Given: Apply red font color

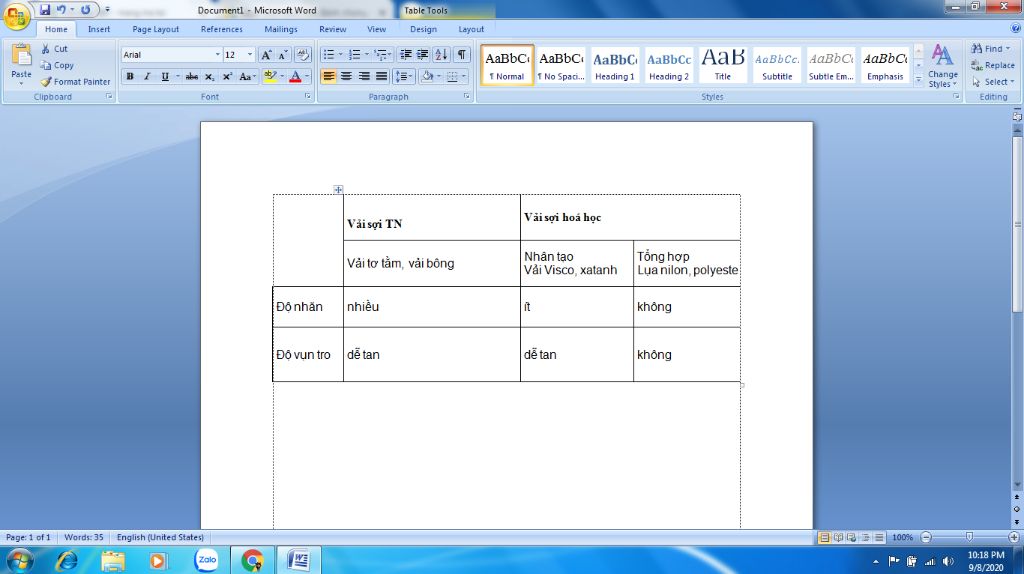Looking at the screenshot, I should tap(295, 76).
